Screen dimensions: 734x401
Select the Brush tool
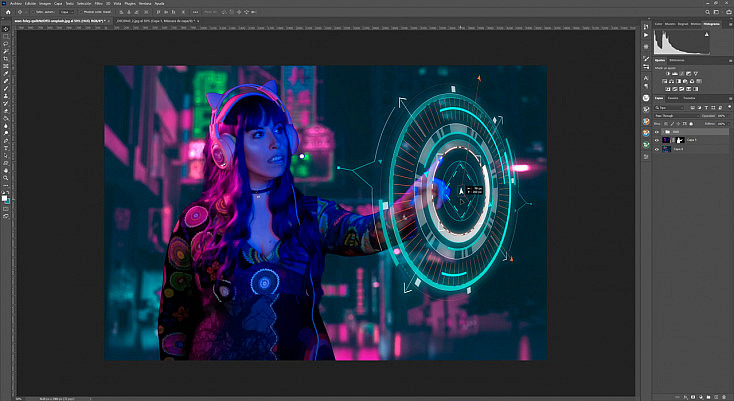pyautogui.click(x=6, y=89)
